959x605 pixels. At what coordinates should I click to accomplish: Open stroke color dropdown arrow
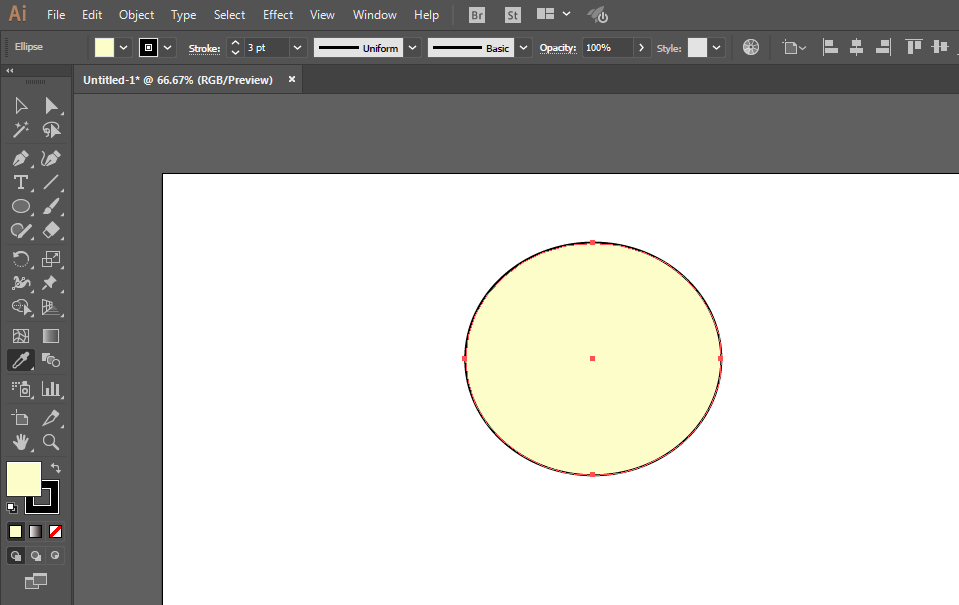tap(168, 48)
